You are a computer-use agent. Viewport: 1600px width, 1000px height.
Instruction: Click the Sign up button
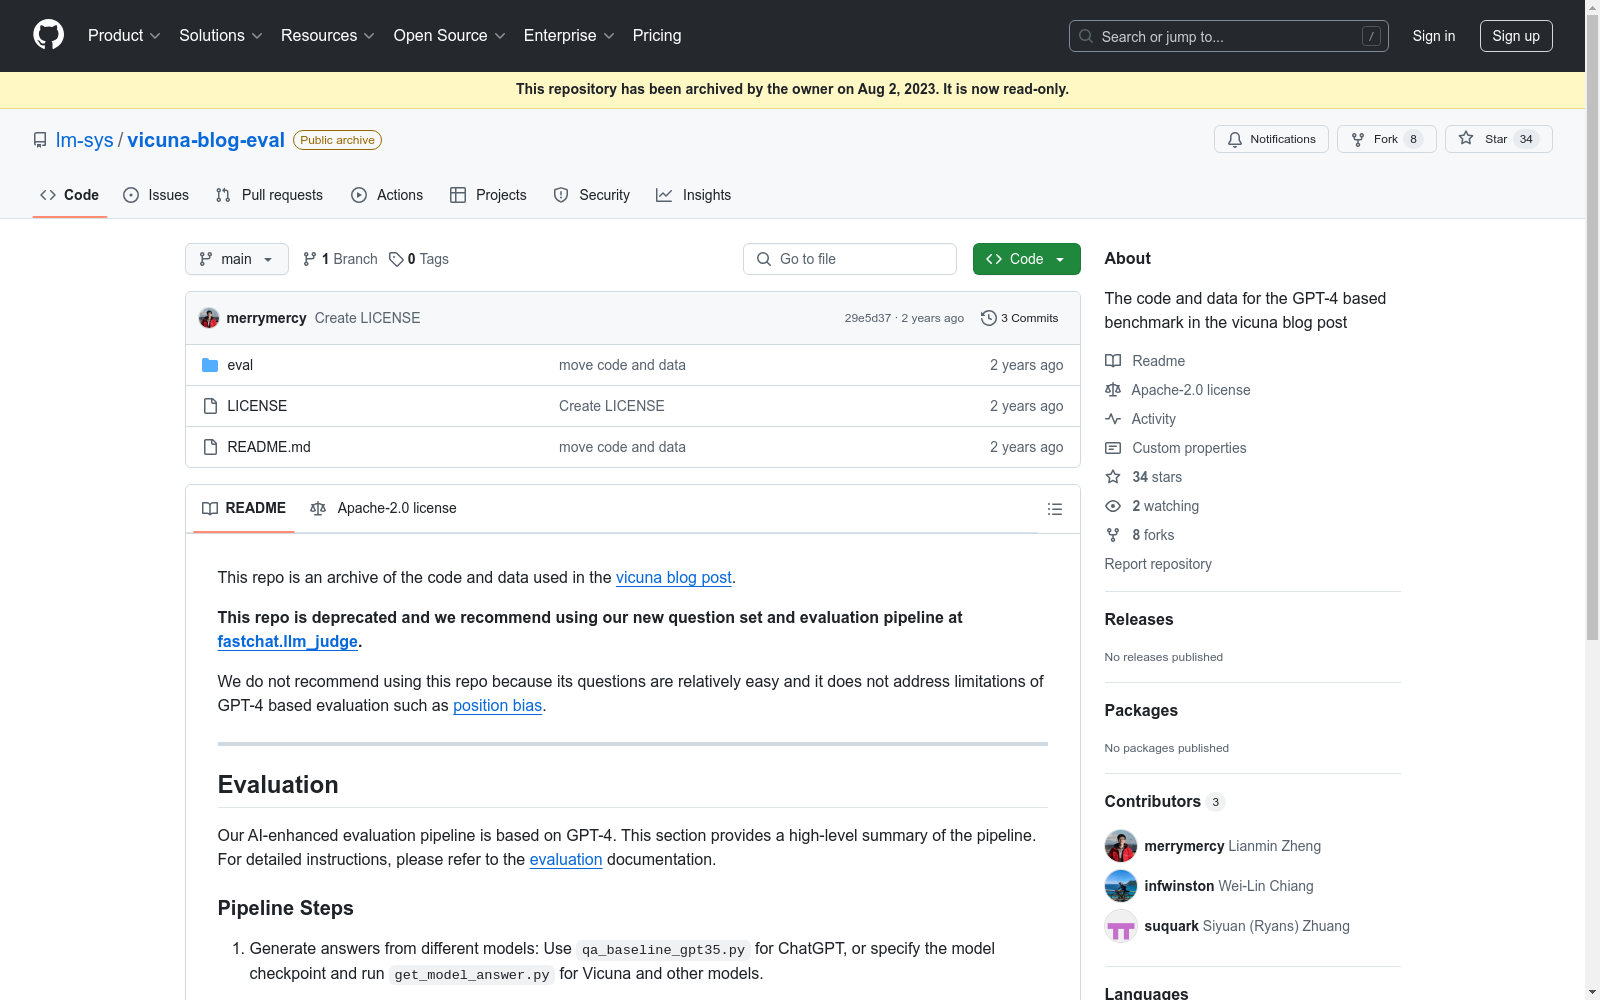pyautogui.click(x=1516, y=36)
